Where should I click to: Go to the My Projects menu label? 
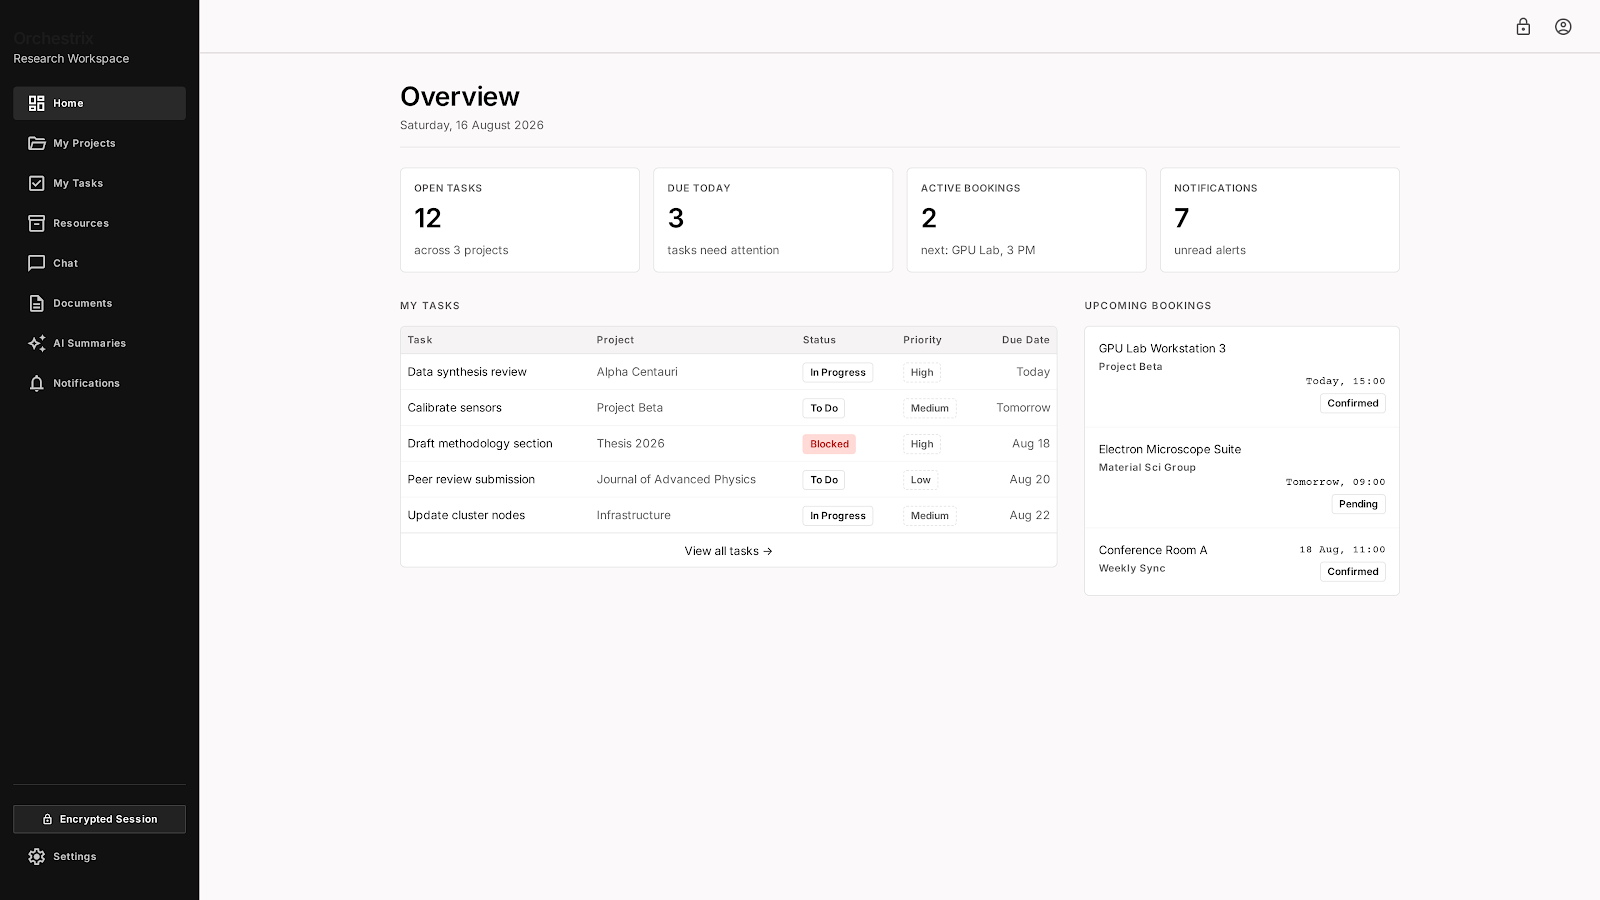(x=84, y=143)
